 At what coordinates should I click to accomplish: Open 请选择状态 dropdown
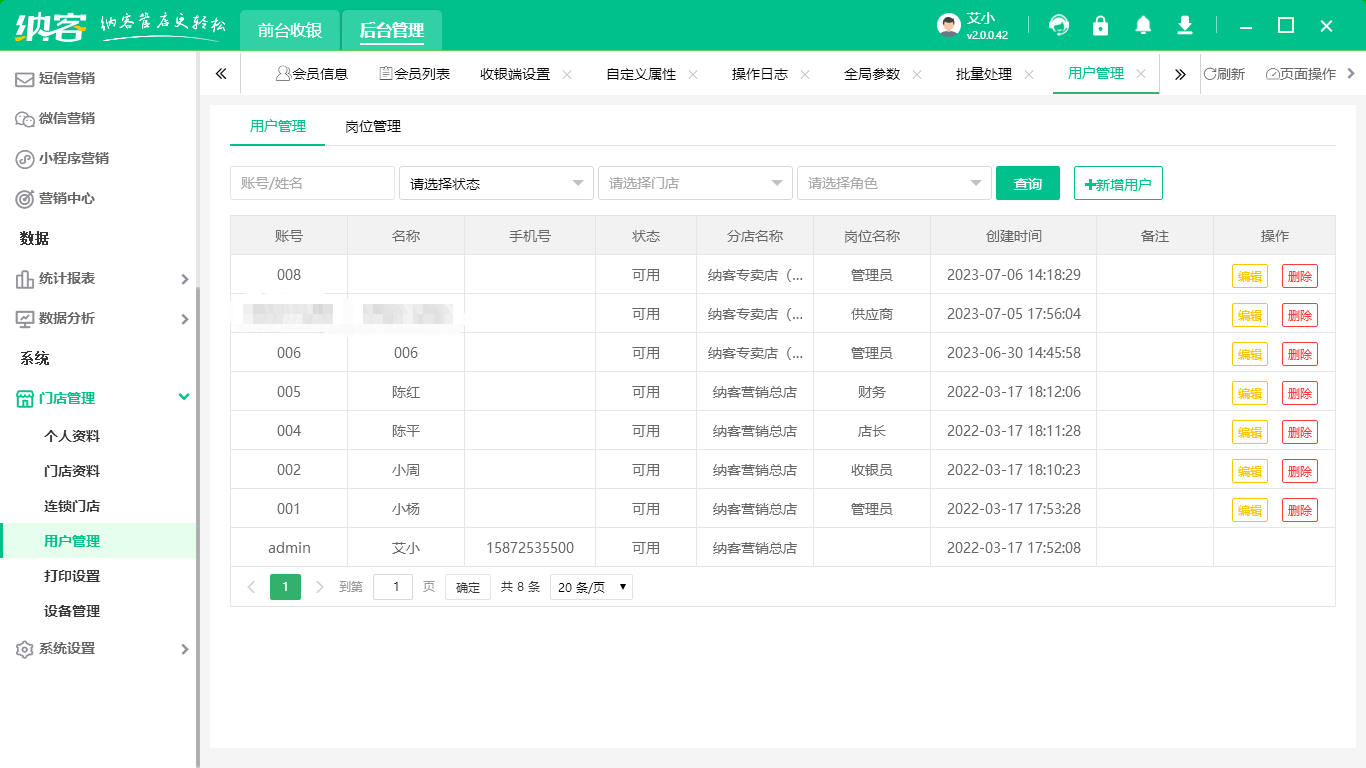[496, 183]
